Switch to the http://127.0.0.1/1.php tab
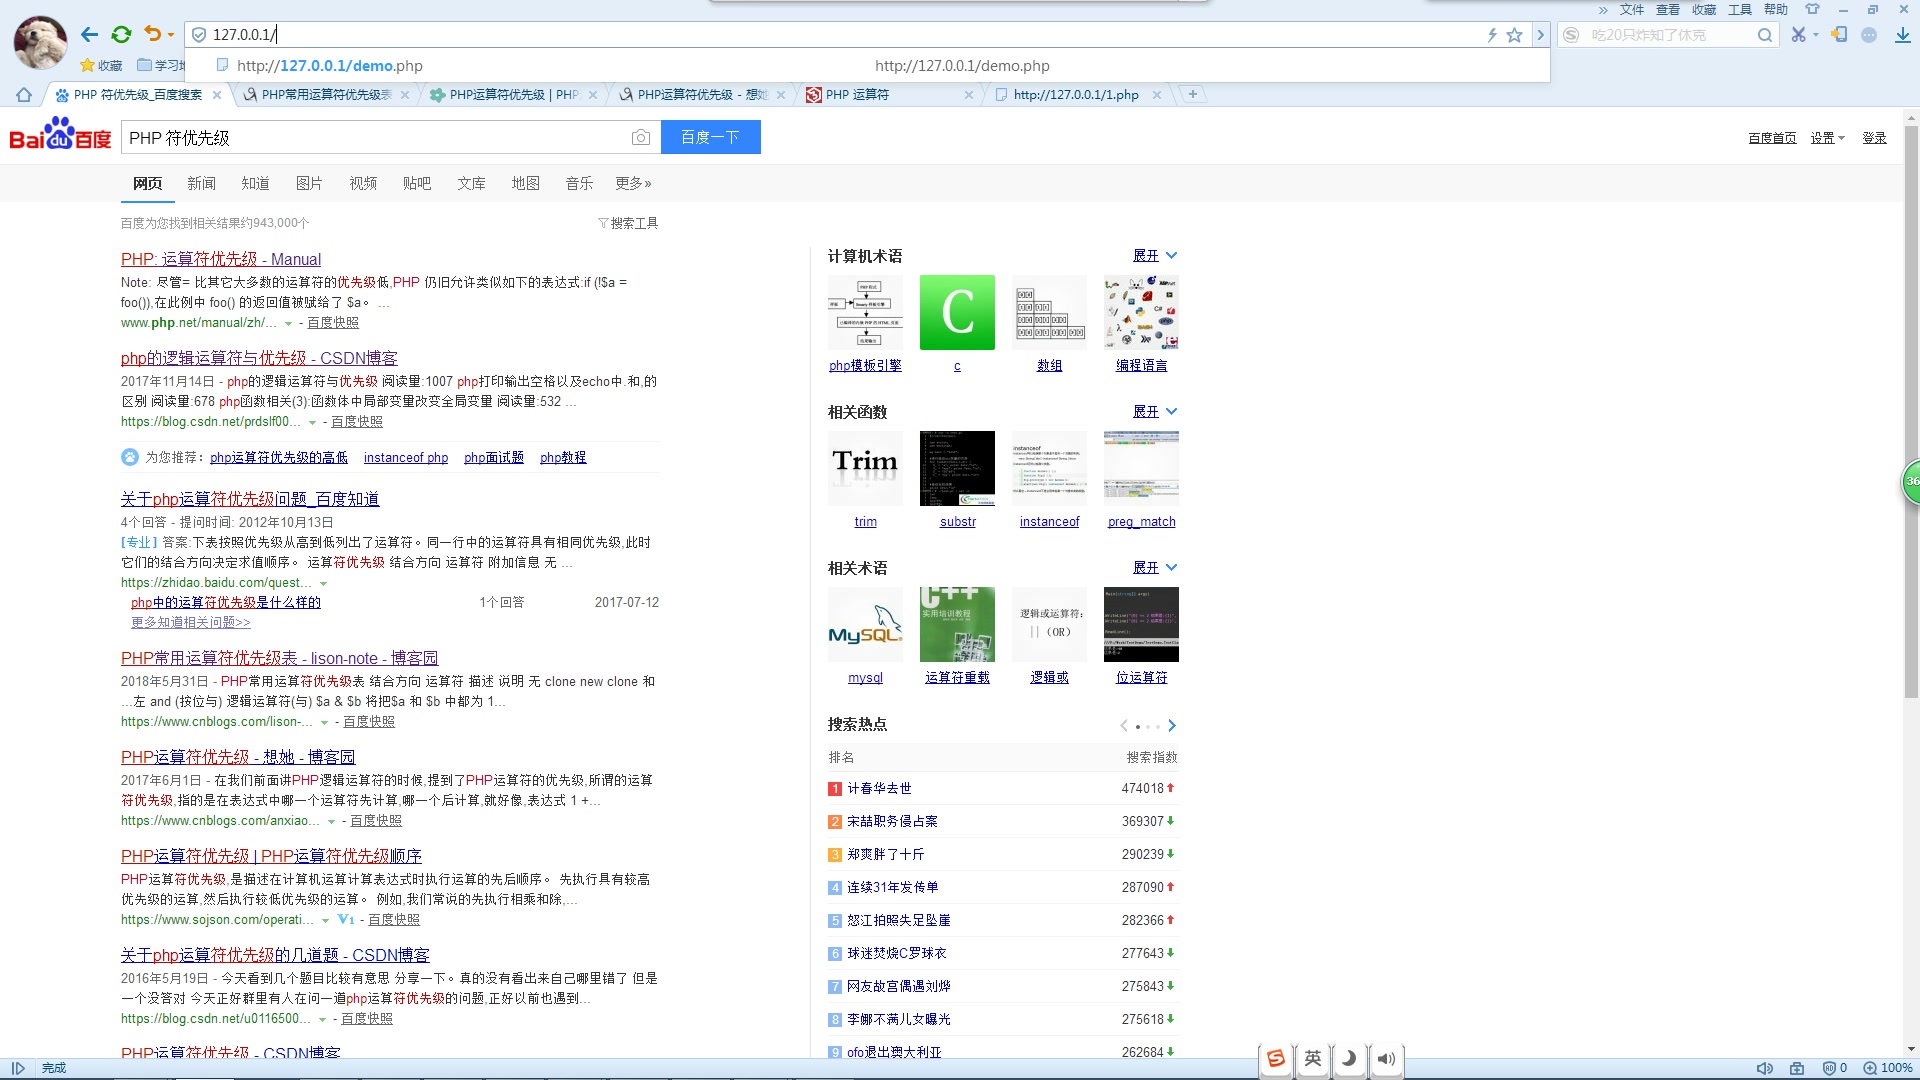Screen dimensions: 1920x1080 (1076, 95)
